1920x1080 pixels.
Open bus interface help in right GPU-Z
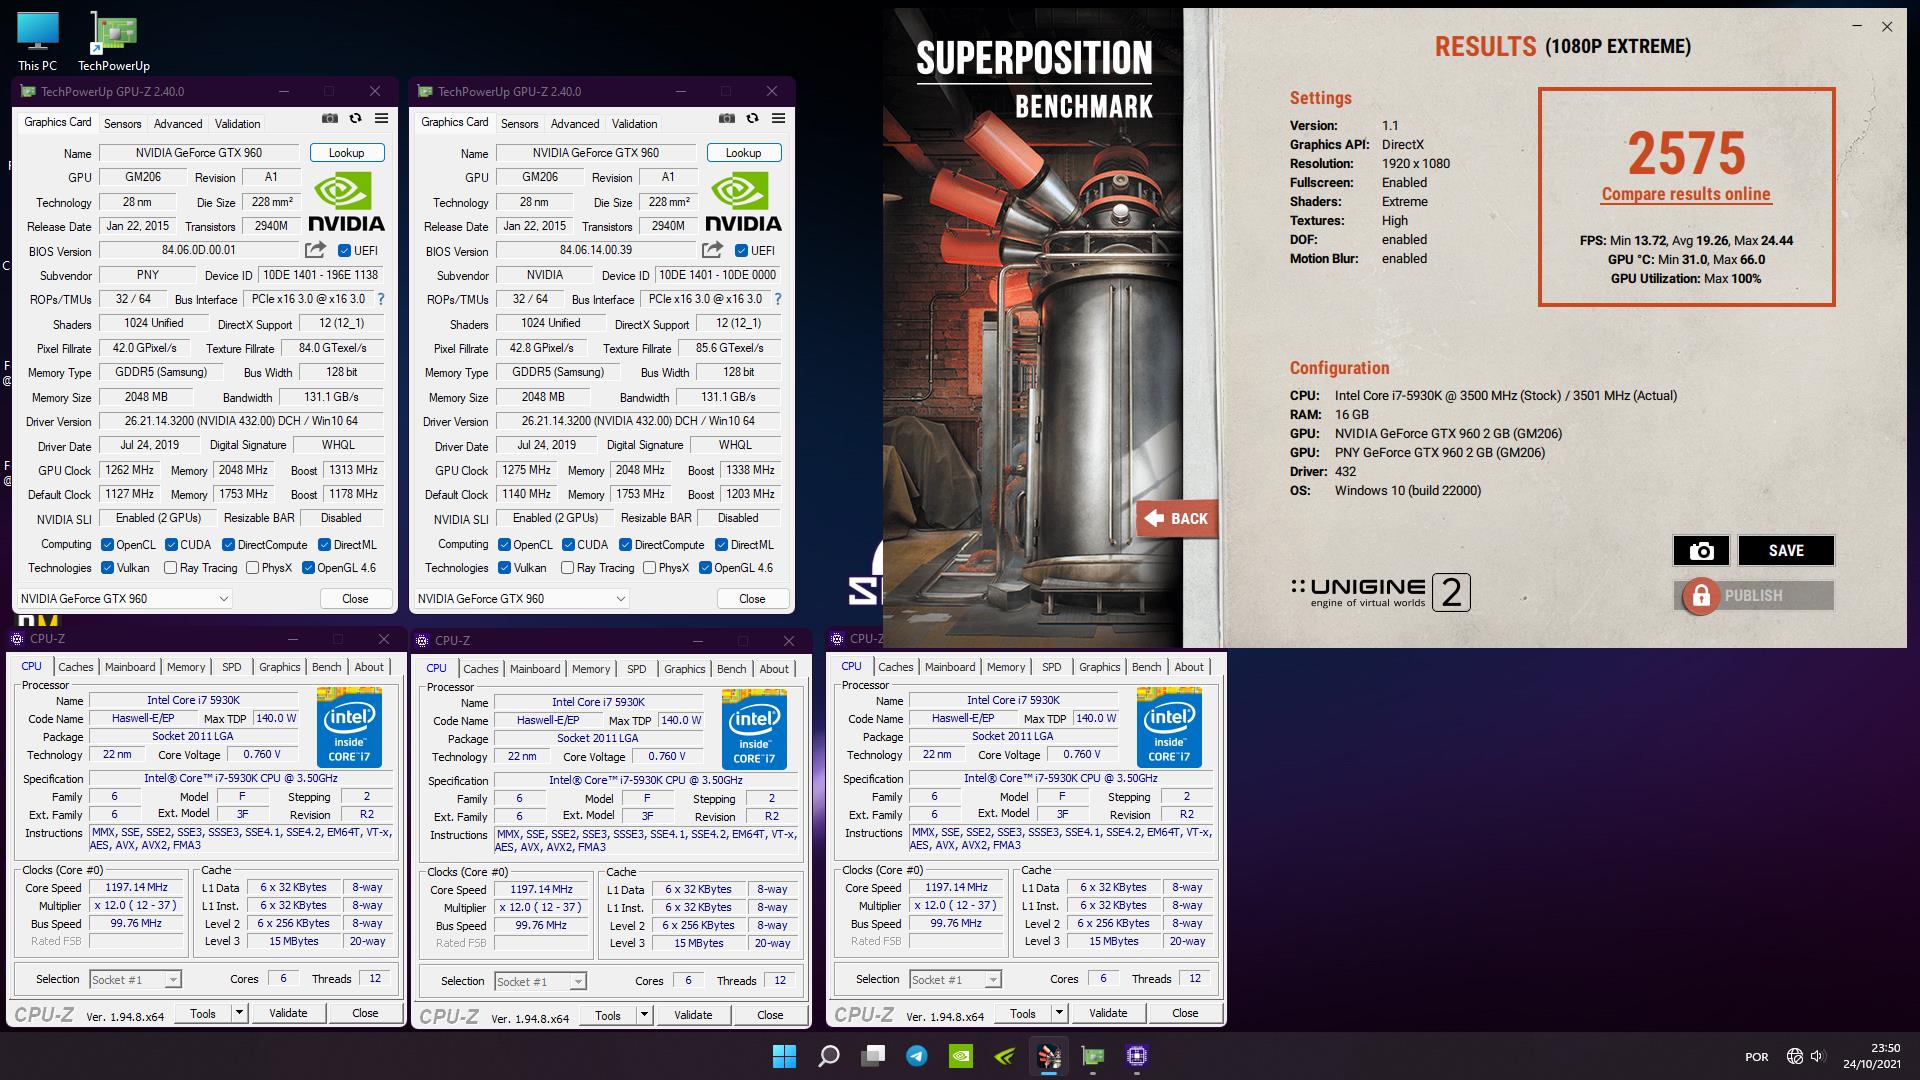(x=778, y=299)
